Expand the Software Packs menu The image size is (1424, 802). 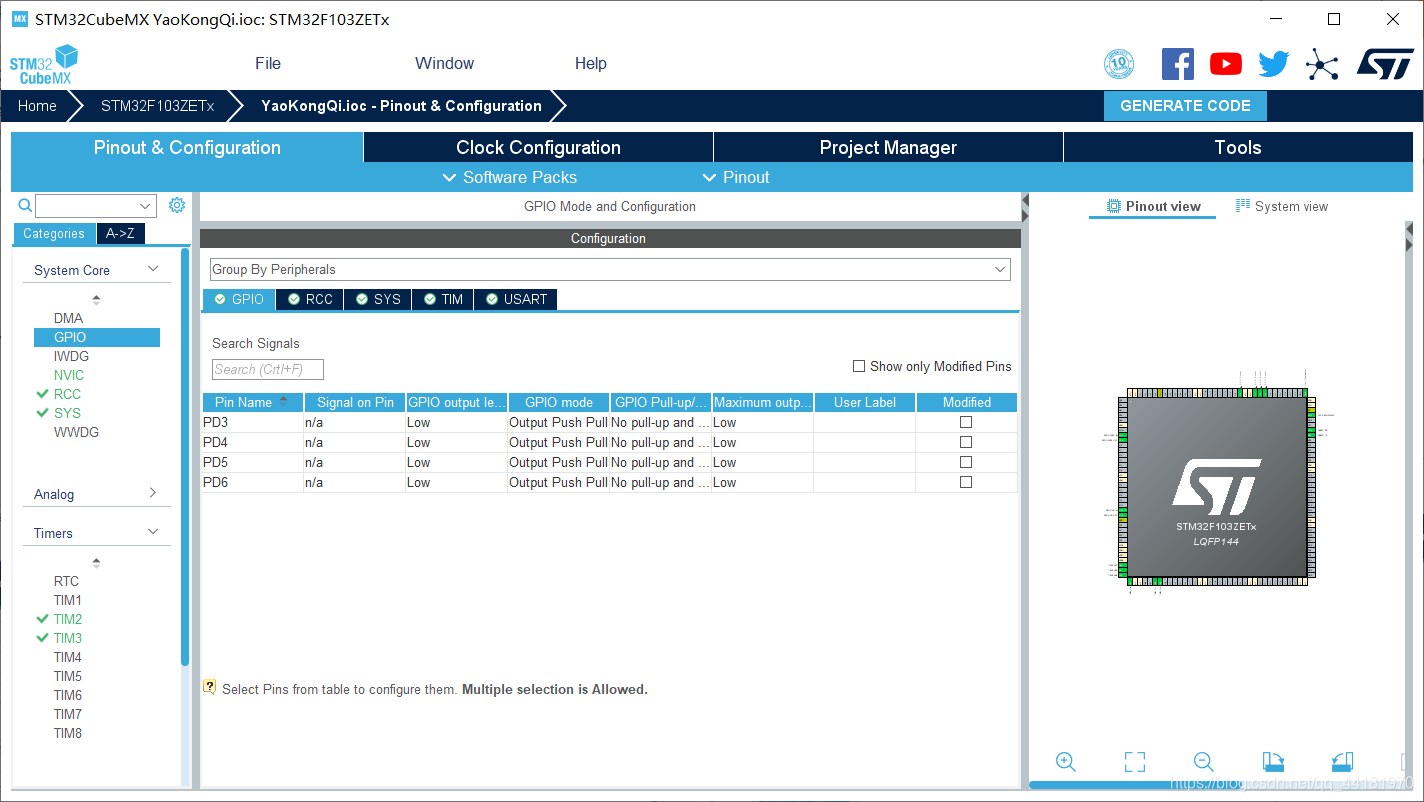510,177
